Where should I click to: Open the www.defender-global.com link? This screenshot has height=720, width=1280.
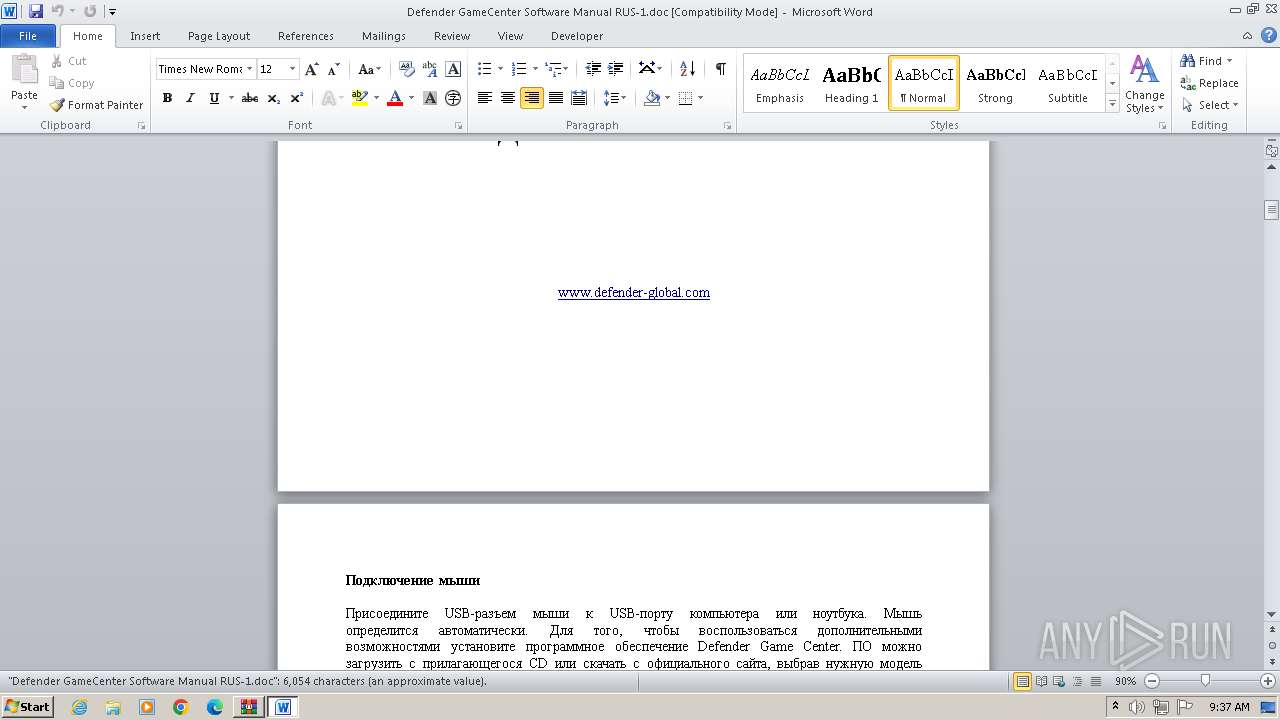point(634,293)
